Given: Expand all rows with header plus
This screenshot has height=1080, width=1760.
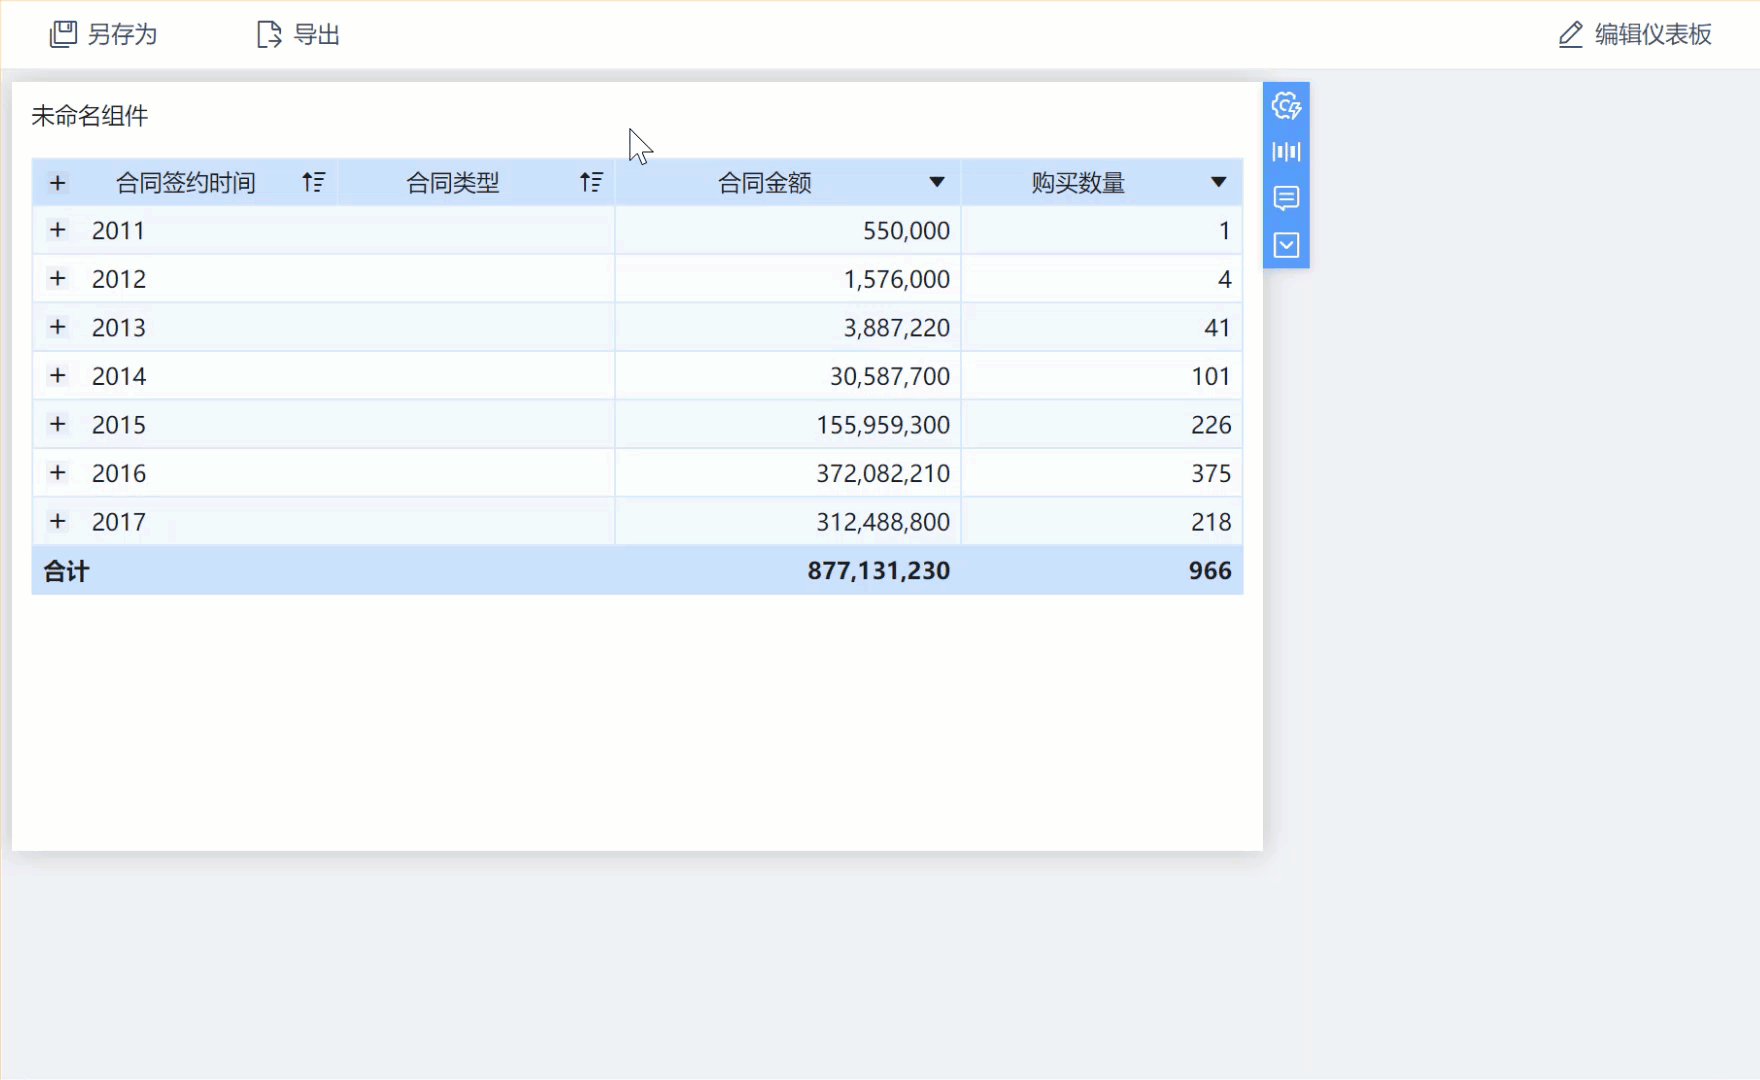Looking at the screenshot, I should tap(58, 183).
